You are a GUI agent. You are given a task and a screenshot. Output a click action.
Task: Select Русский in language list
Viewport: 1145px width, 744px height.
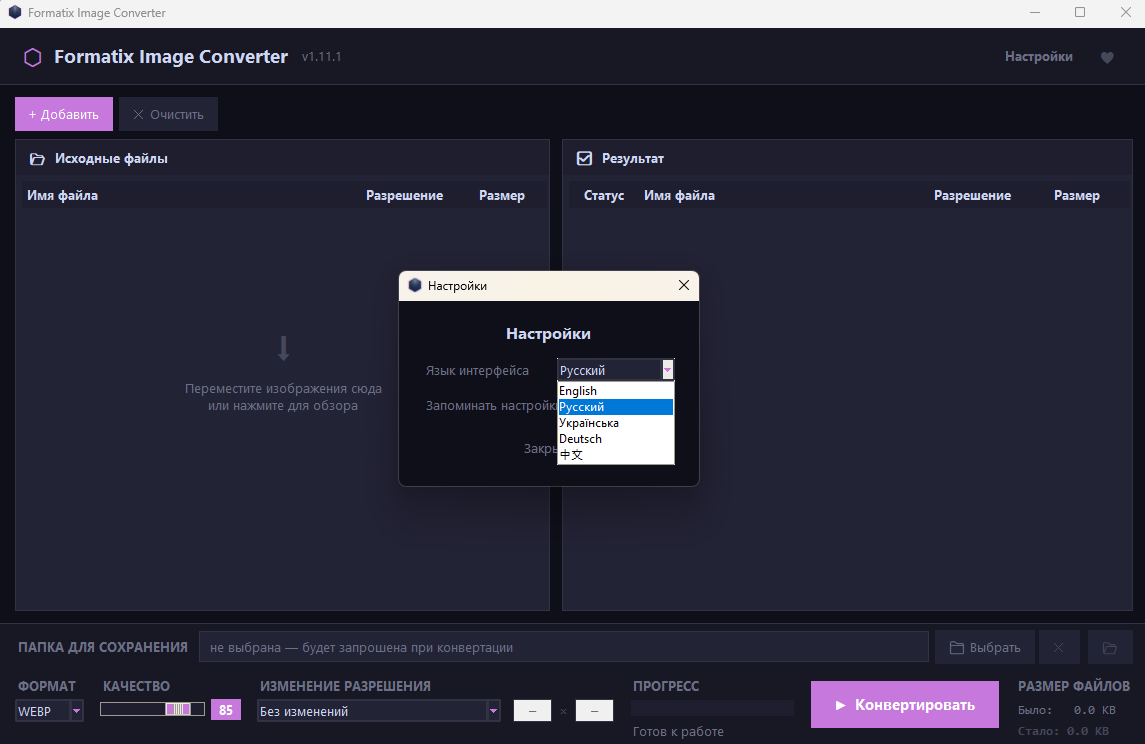click(616, 407)
